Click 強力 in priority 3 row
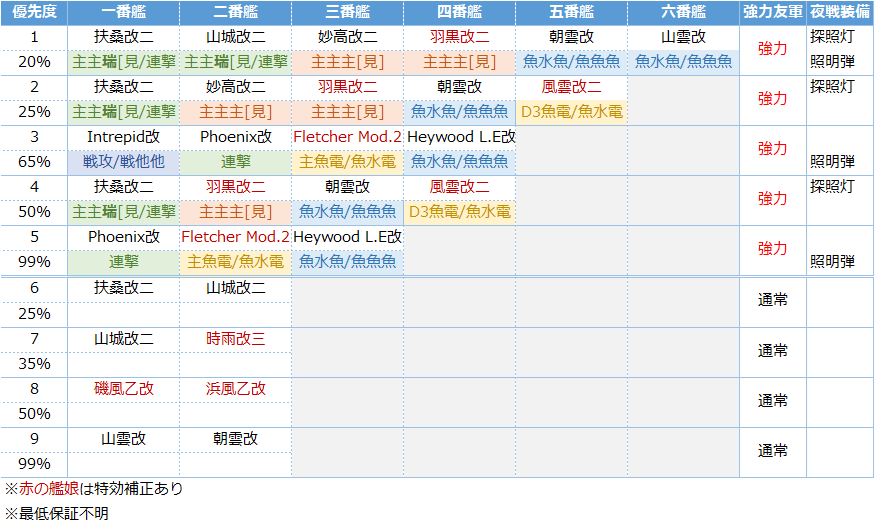Viewport: 874px width, 528px height. tap(773, 149)
